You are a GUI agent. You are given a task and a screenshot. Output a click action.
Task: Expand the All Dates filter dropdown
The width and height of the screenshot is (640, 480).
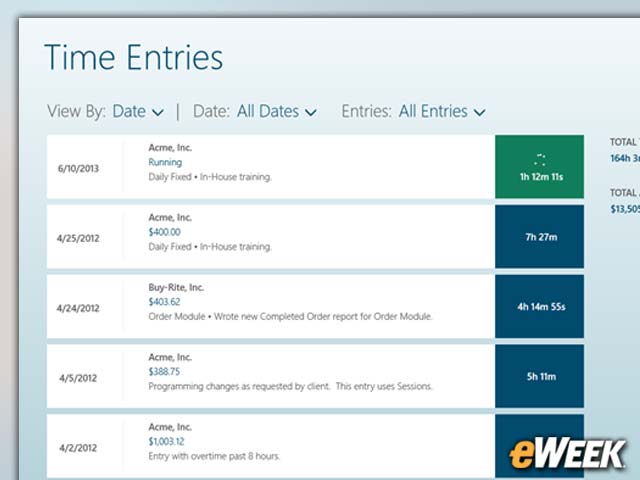point(277,111)
